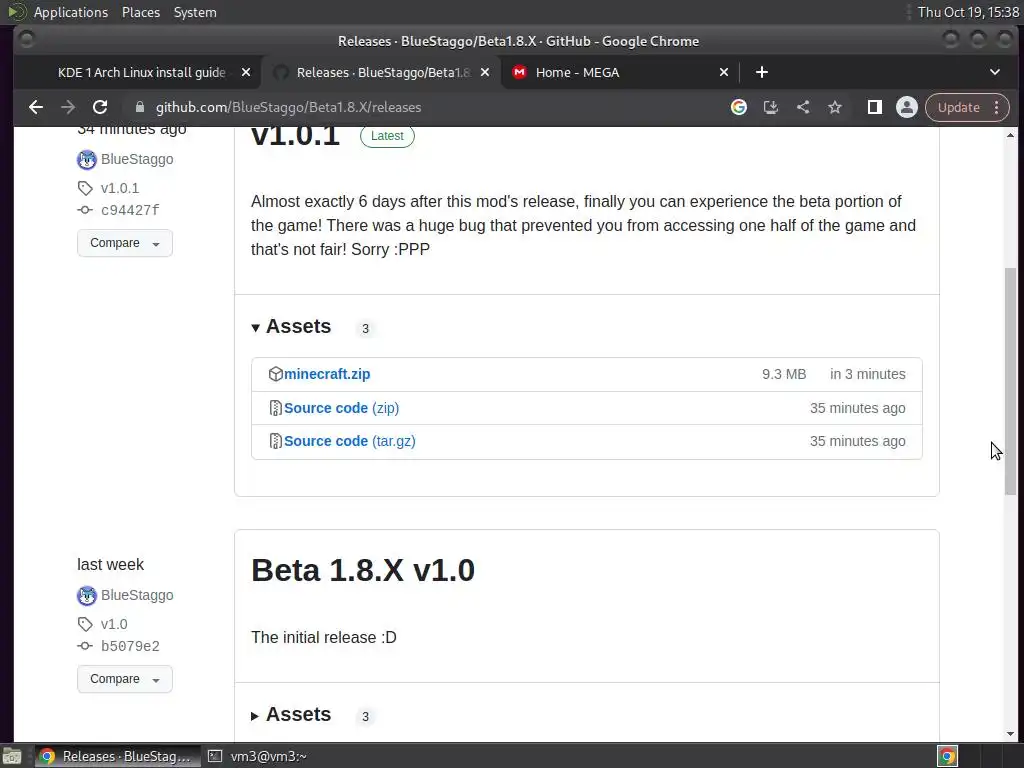The image size is (1024, 768).
Task: Open the System menu
Action: tap(195, 12)
